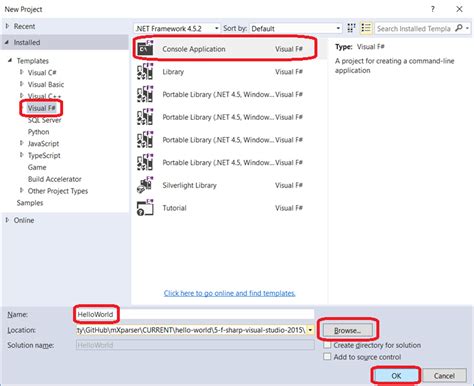Open the dialog help question mark
The width and height of the screenshot is (474, 386).
(433, 9)
